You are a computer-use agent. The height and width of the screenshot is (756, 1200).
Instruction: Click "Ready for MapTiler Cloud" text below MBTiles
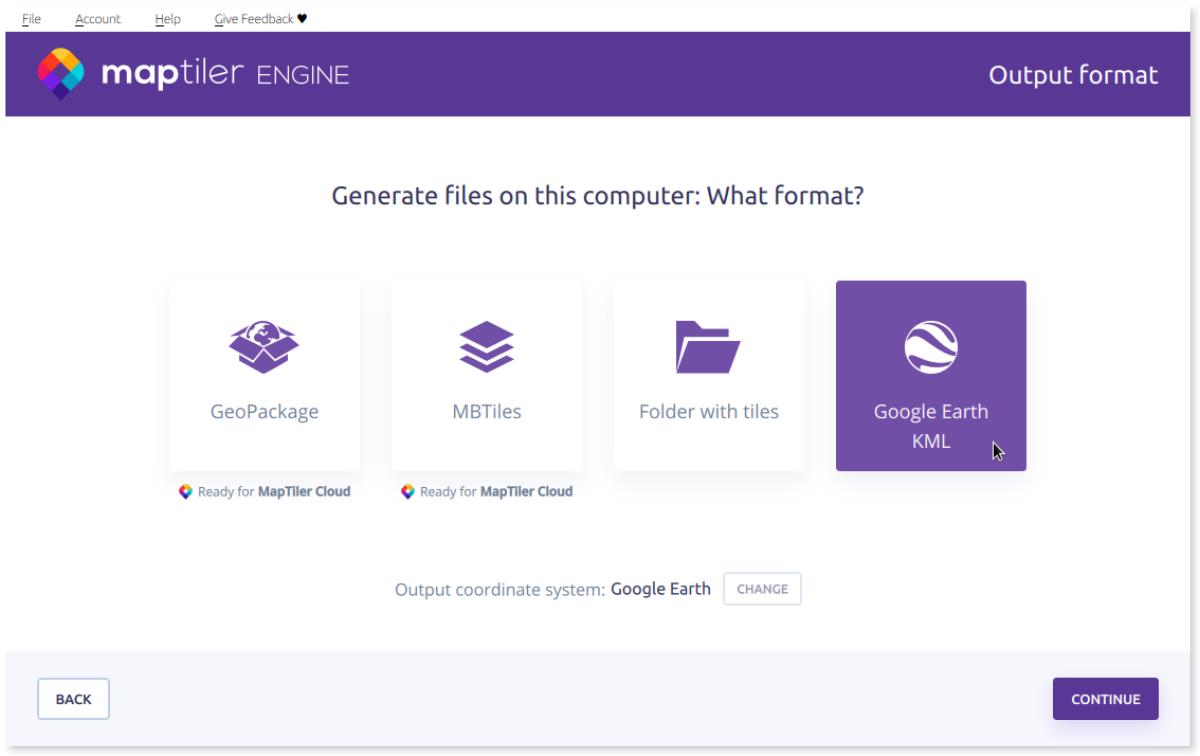pyautogui.click(x=496, y=492)
